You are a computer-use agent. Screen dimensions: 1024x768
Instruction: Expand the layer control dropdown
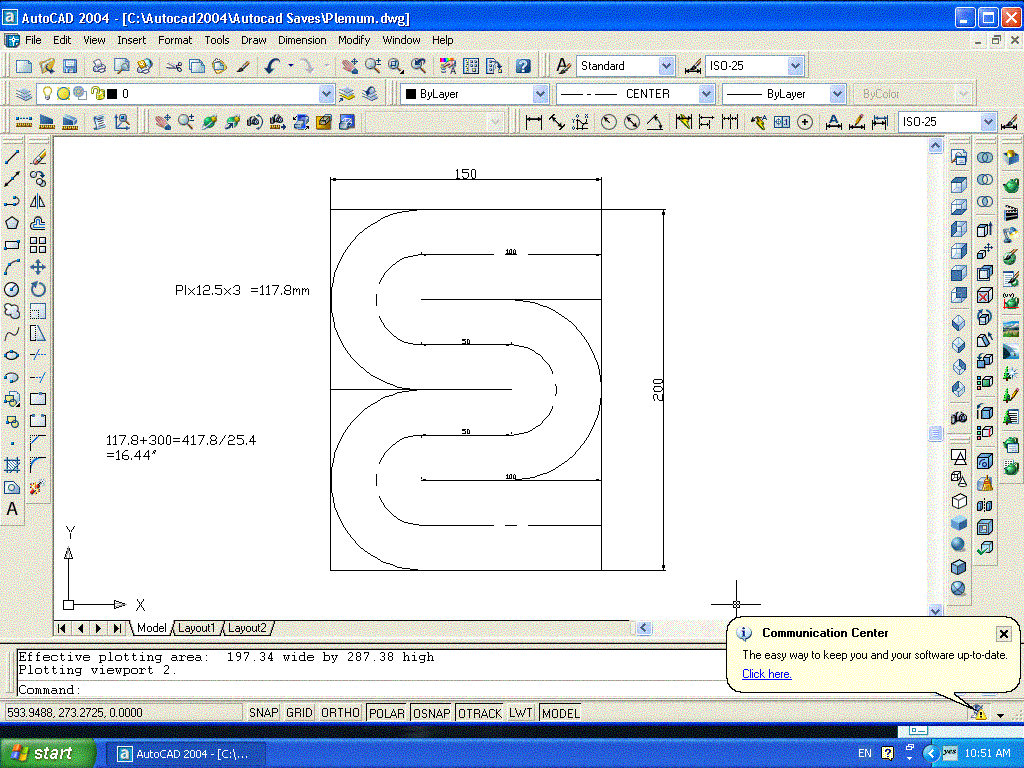[326, 94]
